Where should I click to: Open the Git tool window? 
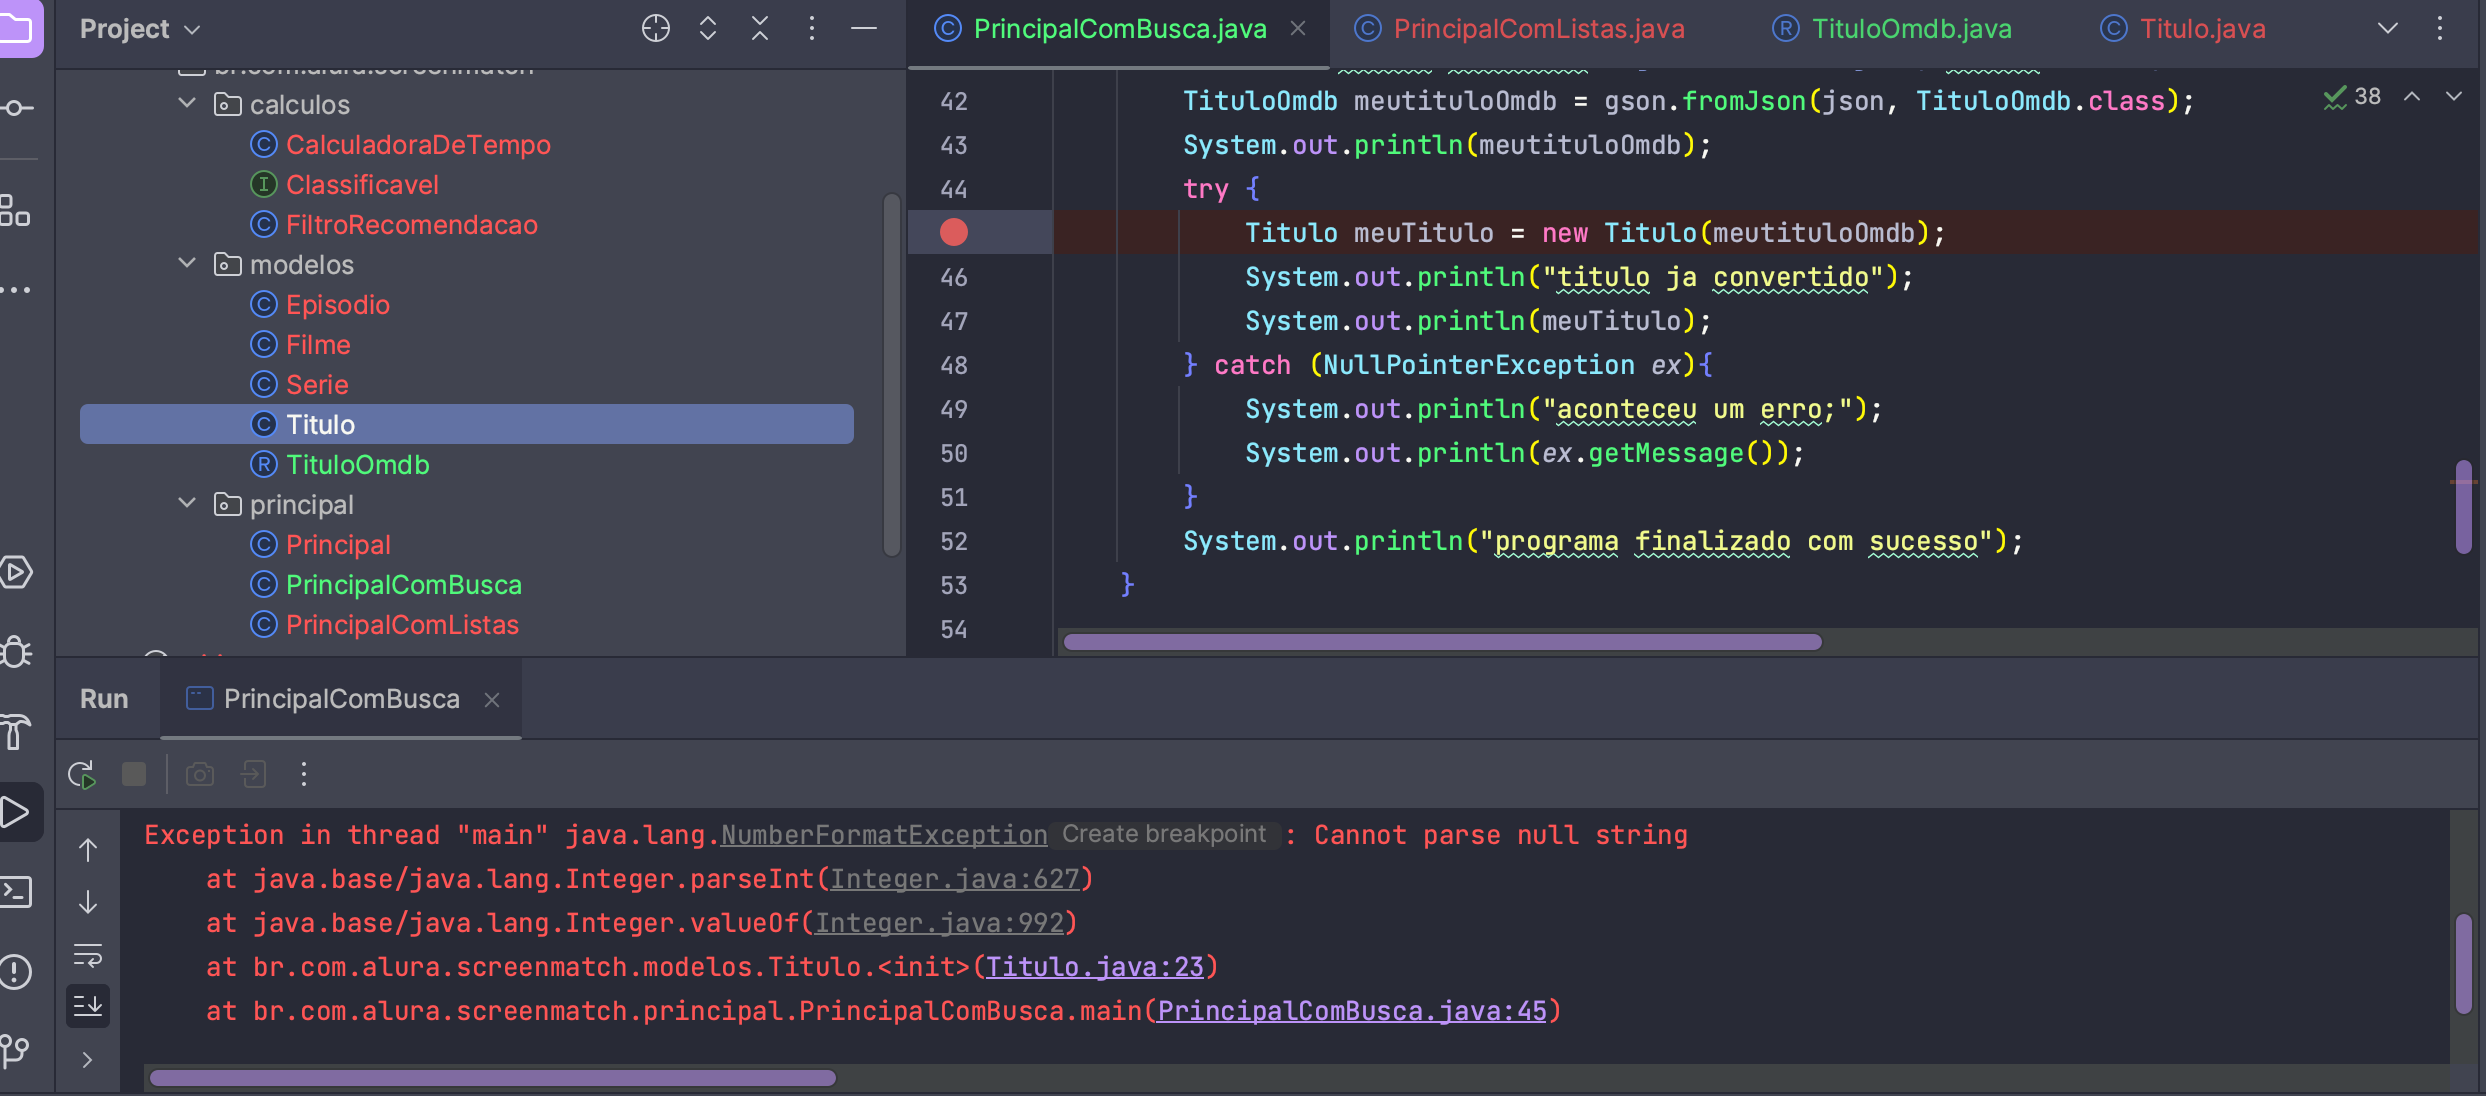(x=16, y=1050)
